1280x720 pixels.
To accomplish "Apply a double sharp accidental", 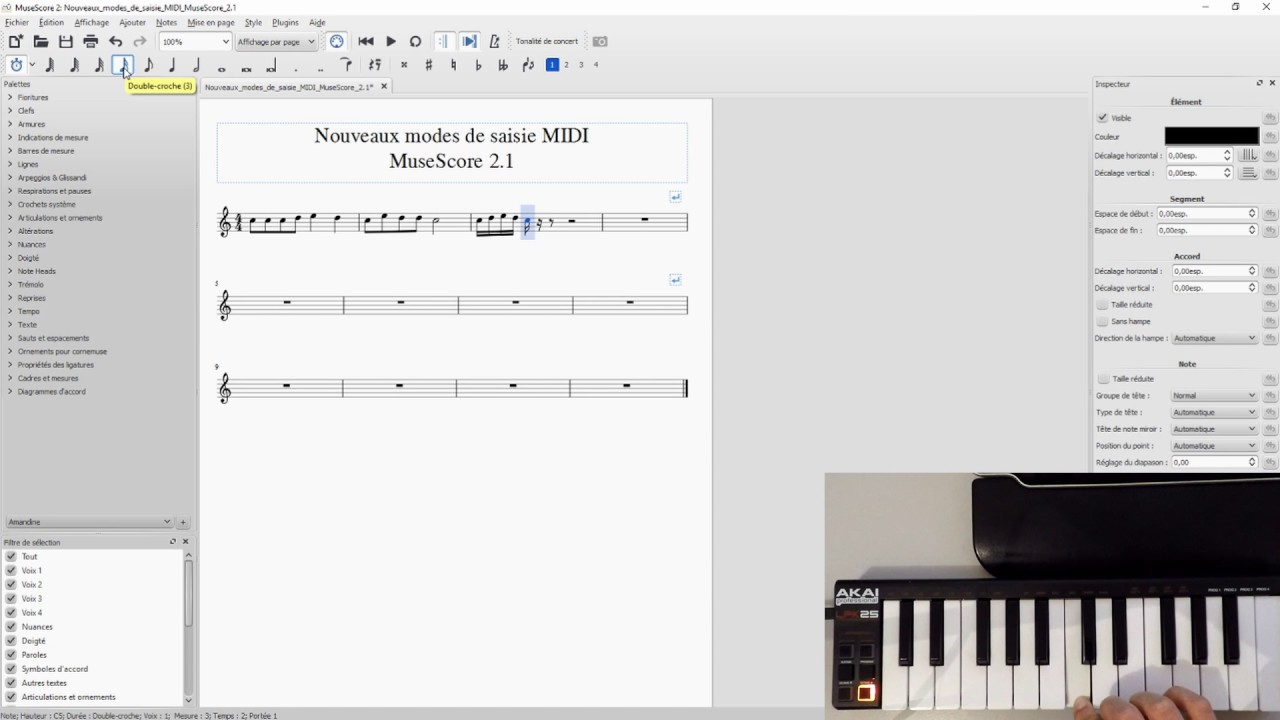I will click(404, 65).
